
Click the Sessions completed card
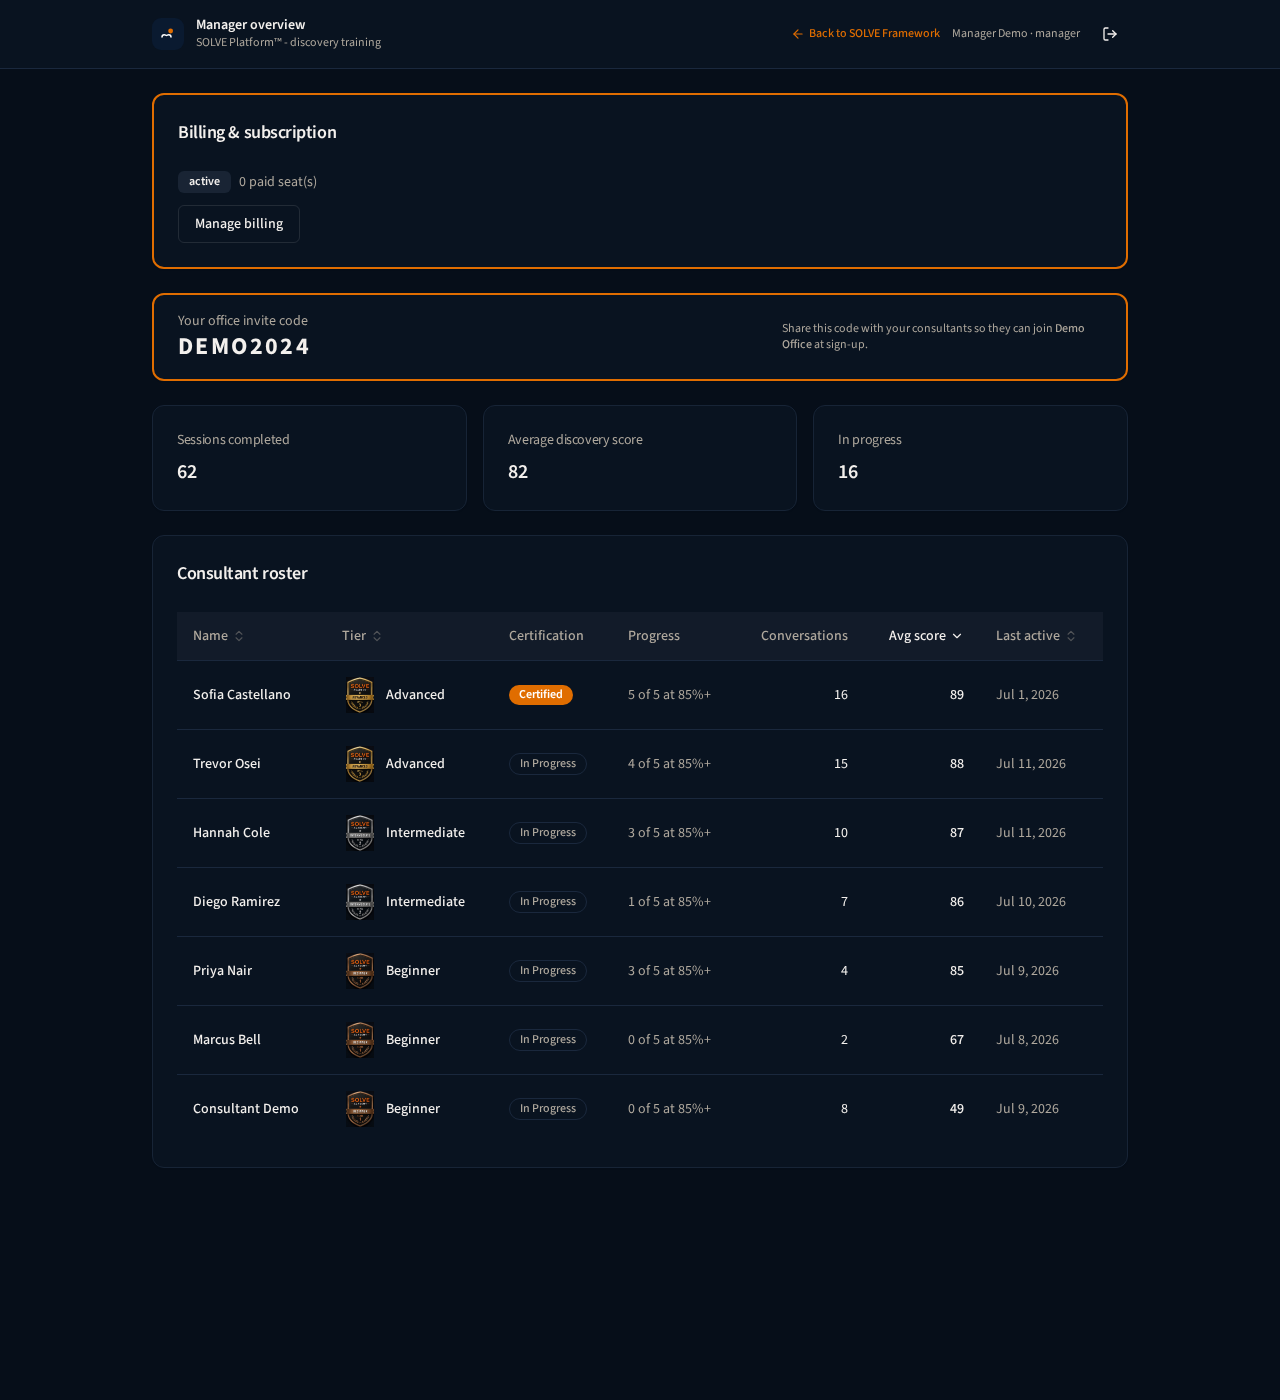(309, 458)
